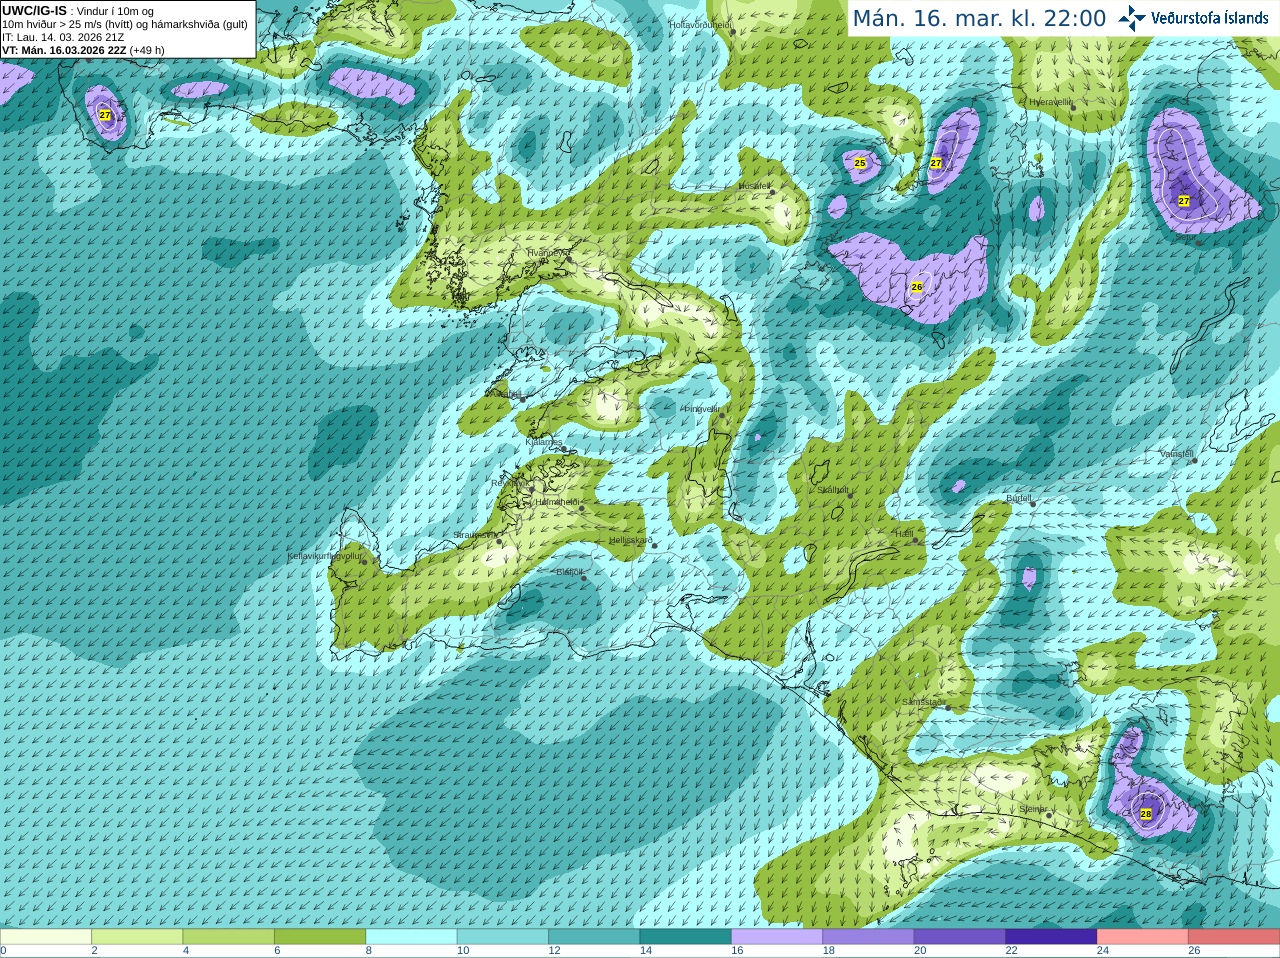The width and height of the screenshot is (1280, 958).
Task: Click the 25 m/s gust label
Action: pos(860,162)
